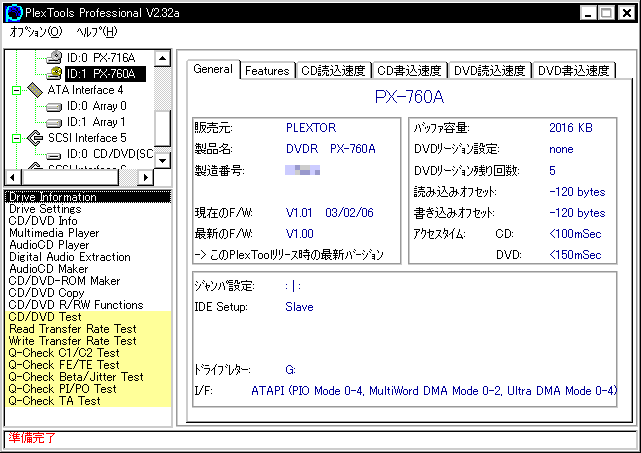Click the 2016 KB buffer size value

pyautogui.click(x=571, y=128)
